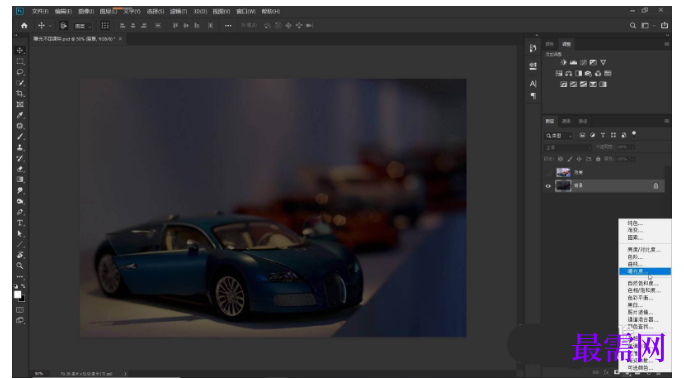684x379 pixels.
Task: Select the Gradient tool
Action: click(20, 180)
